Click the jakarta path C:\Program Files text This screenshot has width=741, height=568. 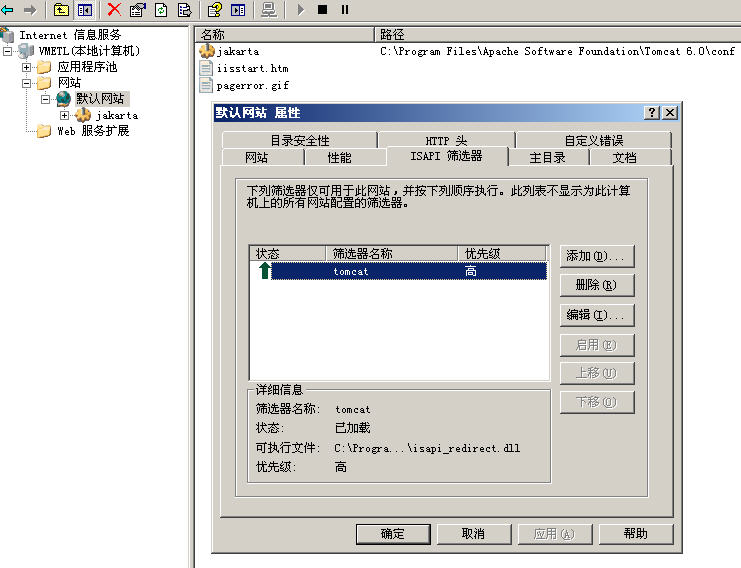coord(558,52)
